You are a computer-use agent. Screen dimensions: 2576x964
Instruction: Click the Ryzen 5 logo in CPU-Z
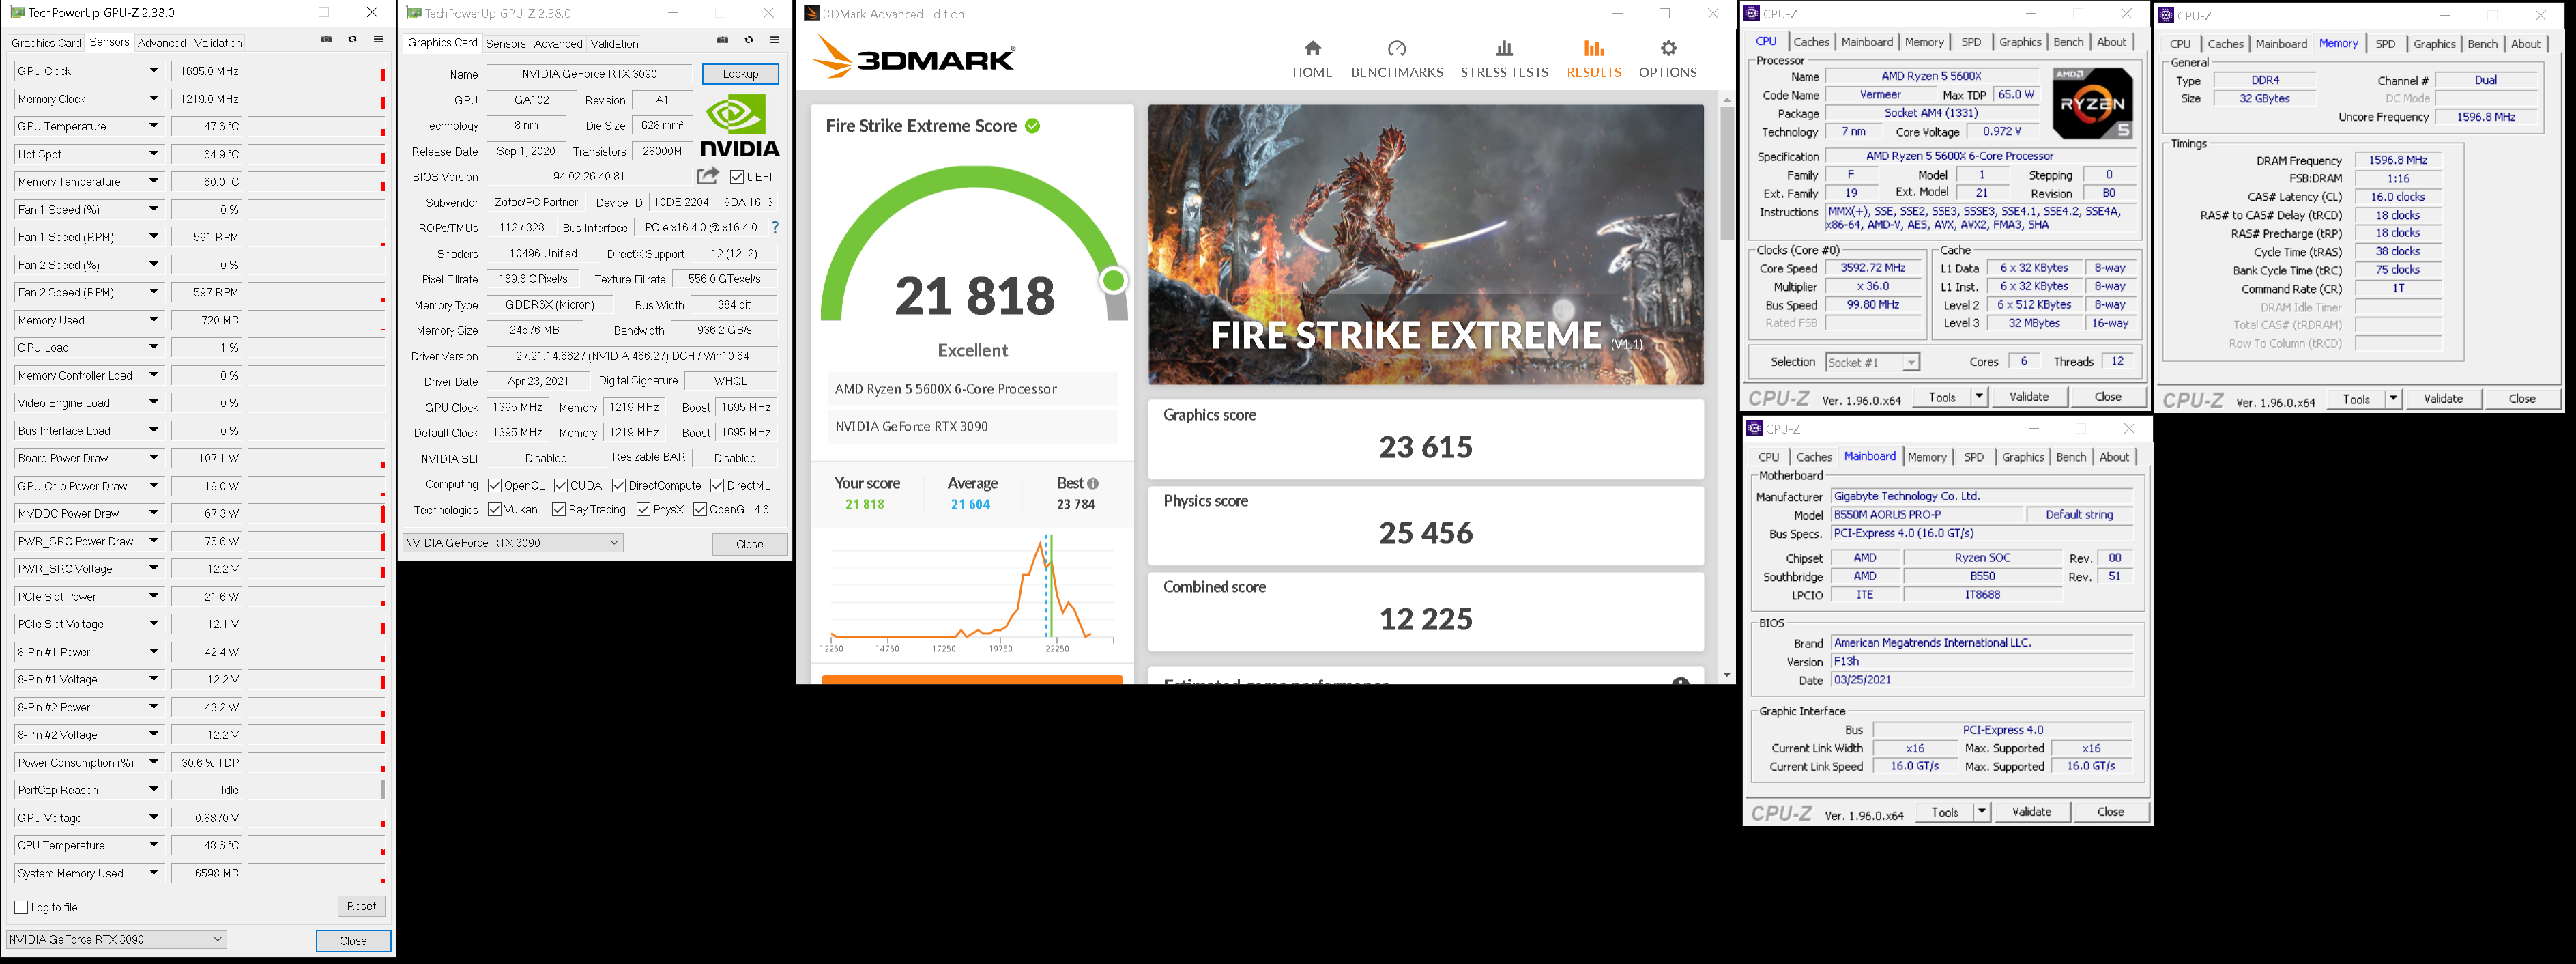click(2092, 103)
